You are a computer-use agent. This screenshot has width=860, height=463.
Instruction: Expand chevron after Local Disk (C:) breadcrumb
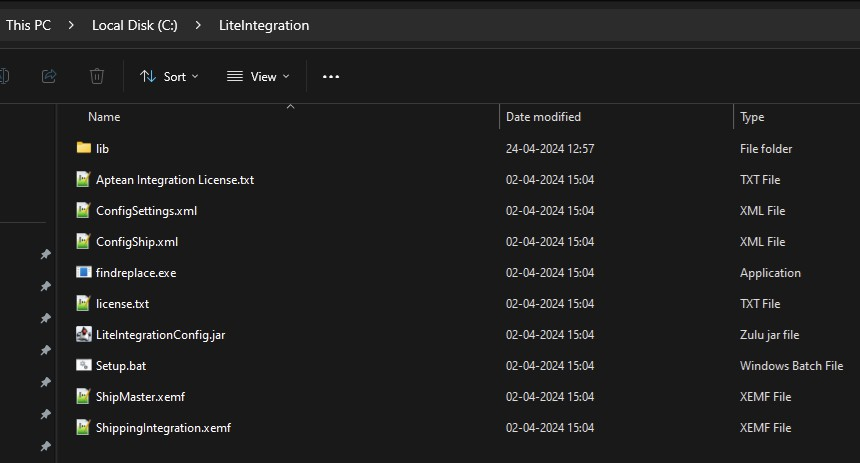click(x=198, y=25)
